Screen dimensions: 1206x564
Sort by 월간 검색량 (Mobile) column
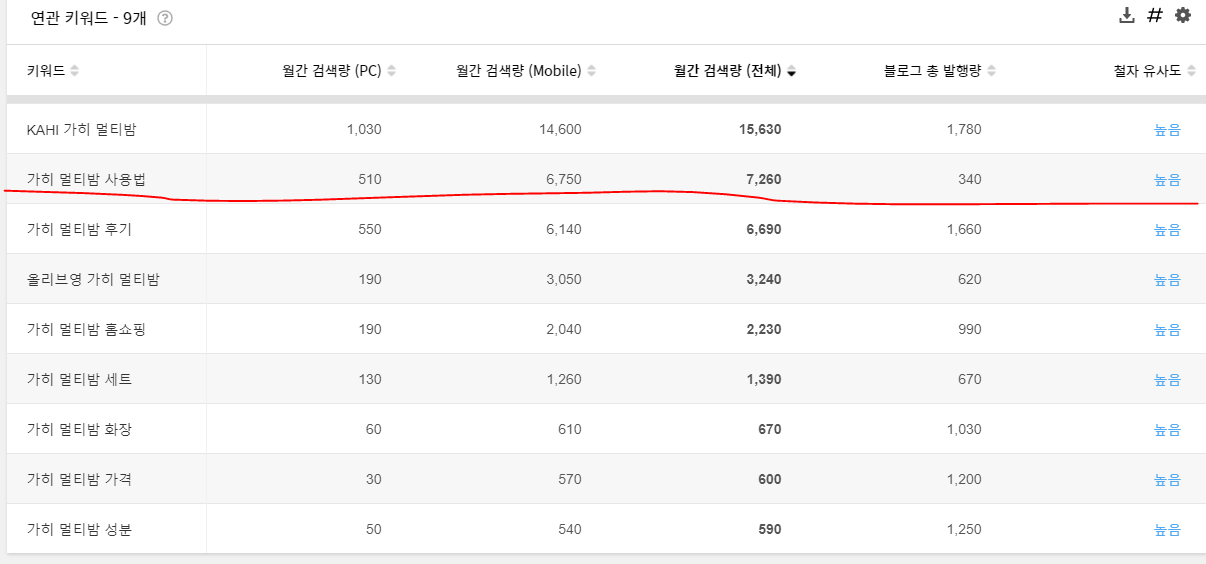click(591, 71)
